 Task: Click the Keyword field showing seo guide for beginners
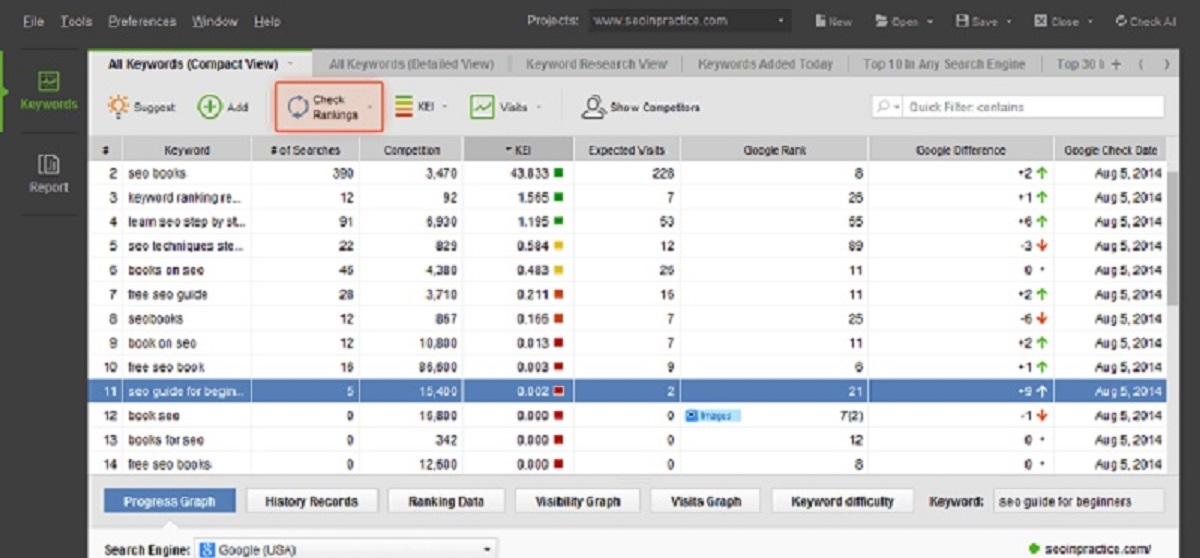coord(1079,501)
